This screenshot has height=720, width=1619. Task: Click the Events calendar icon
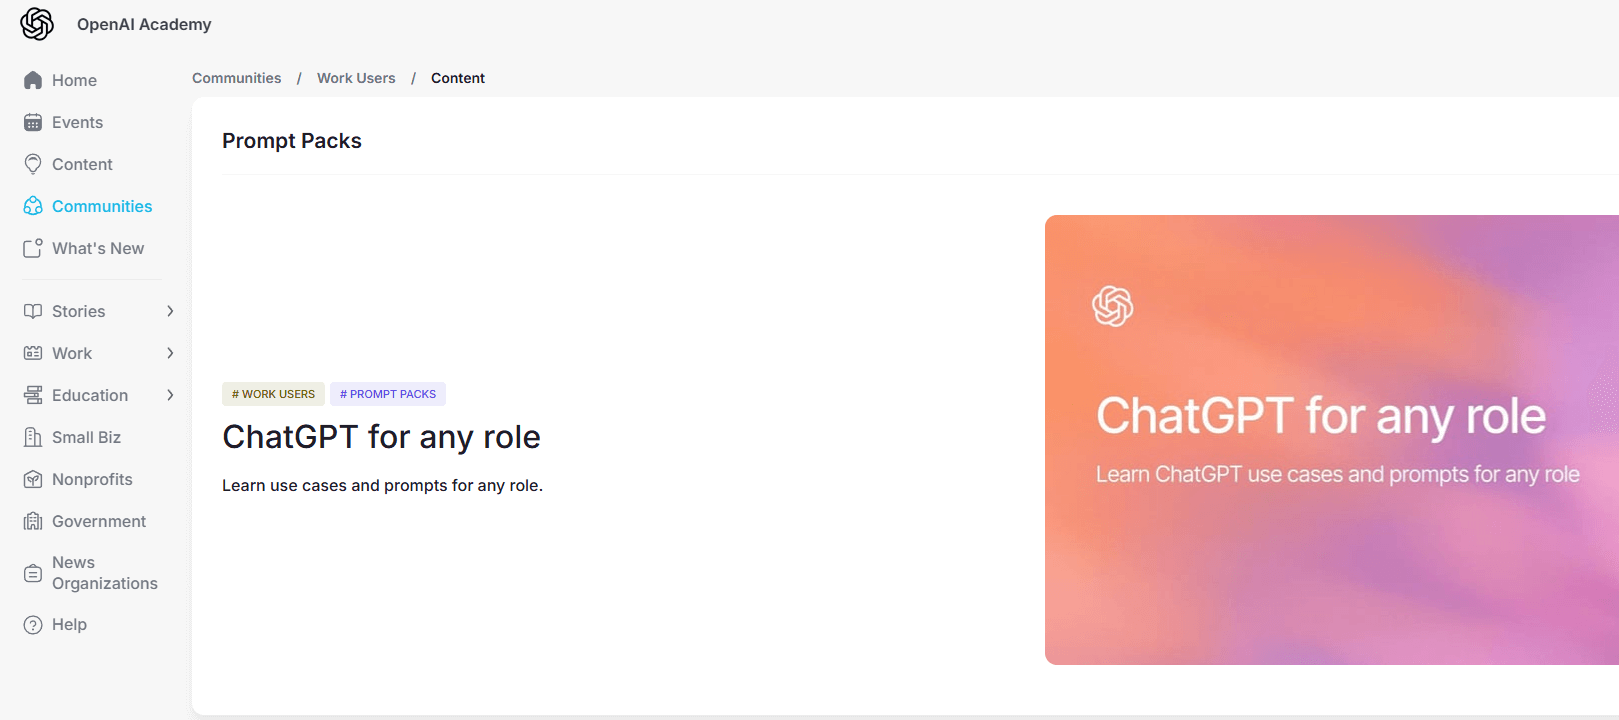tap(33, 122)
